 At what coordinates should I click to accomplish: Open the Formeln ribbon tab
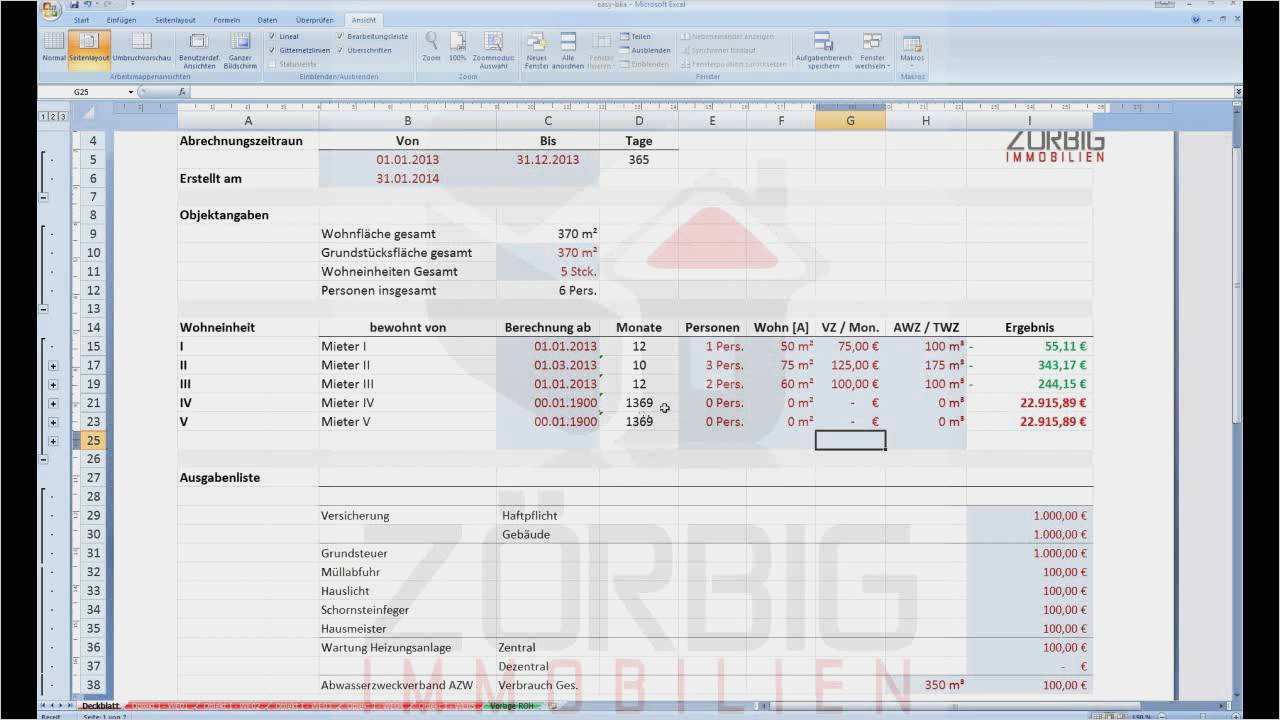tap(226, 20)
